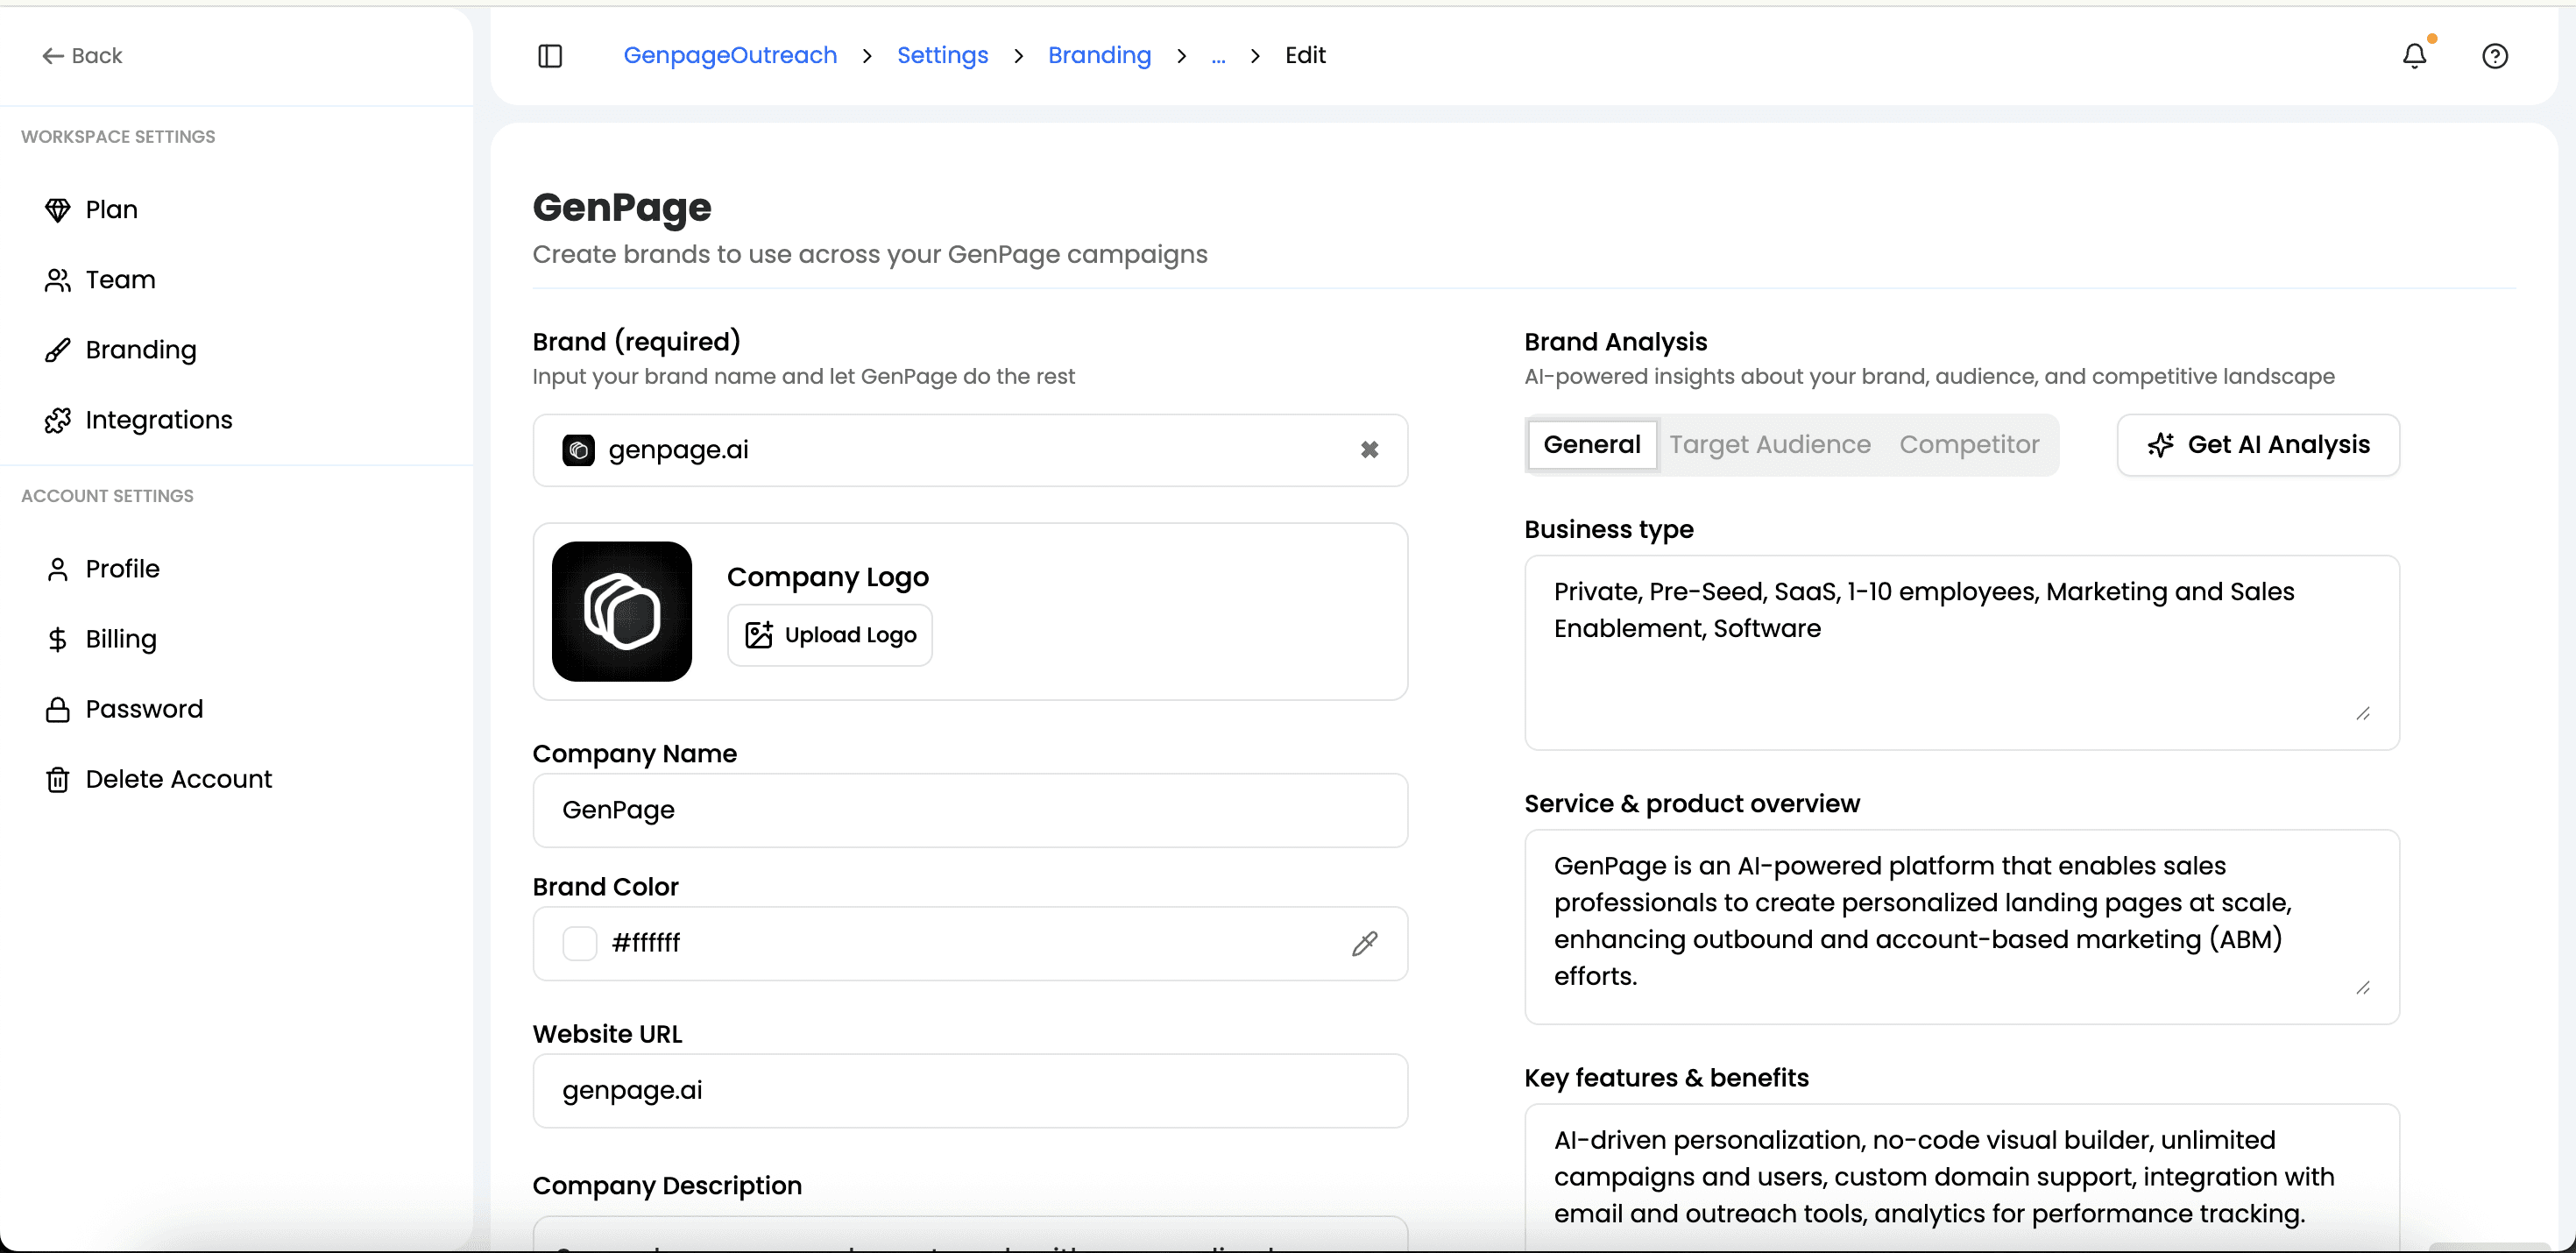Click the Company Name input field
The width and height of the screenshot is (2576, 1253).
tap(969, 810)
